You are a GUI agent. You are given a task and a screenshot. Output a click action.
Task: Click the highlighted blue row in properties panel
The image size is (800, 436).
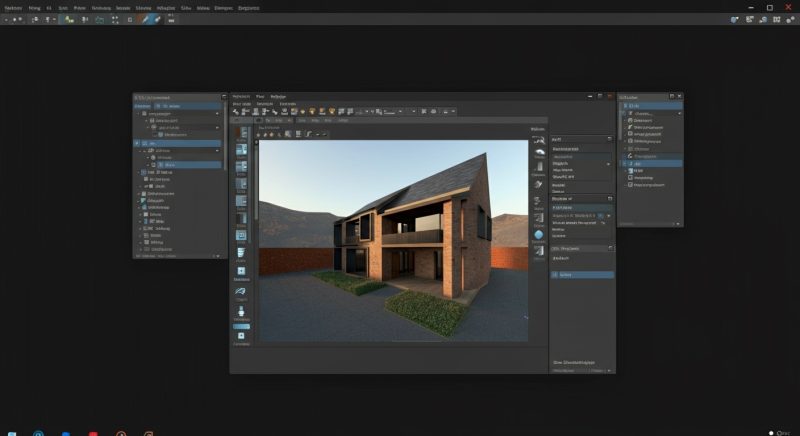[x=582, y=274]
